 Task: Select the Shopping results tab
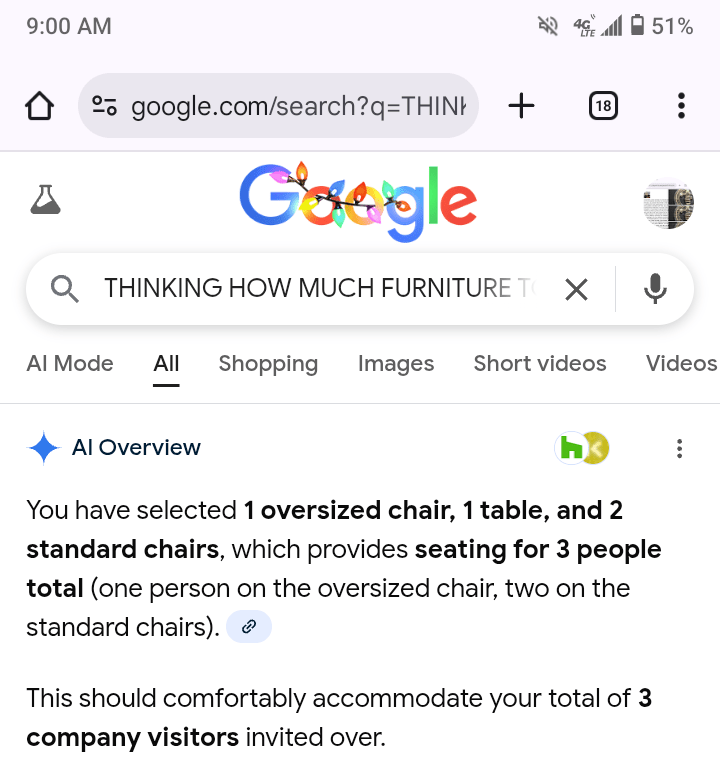tap(268, 364)
